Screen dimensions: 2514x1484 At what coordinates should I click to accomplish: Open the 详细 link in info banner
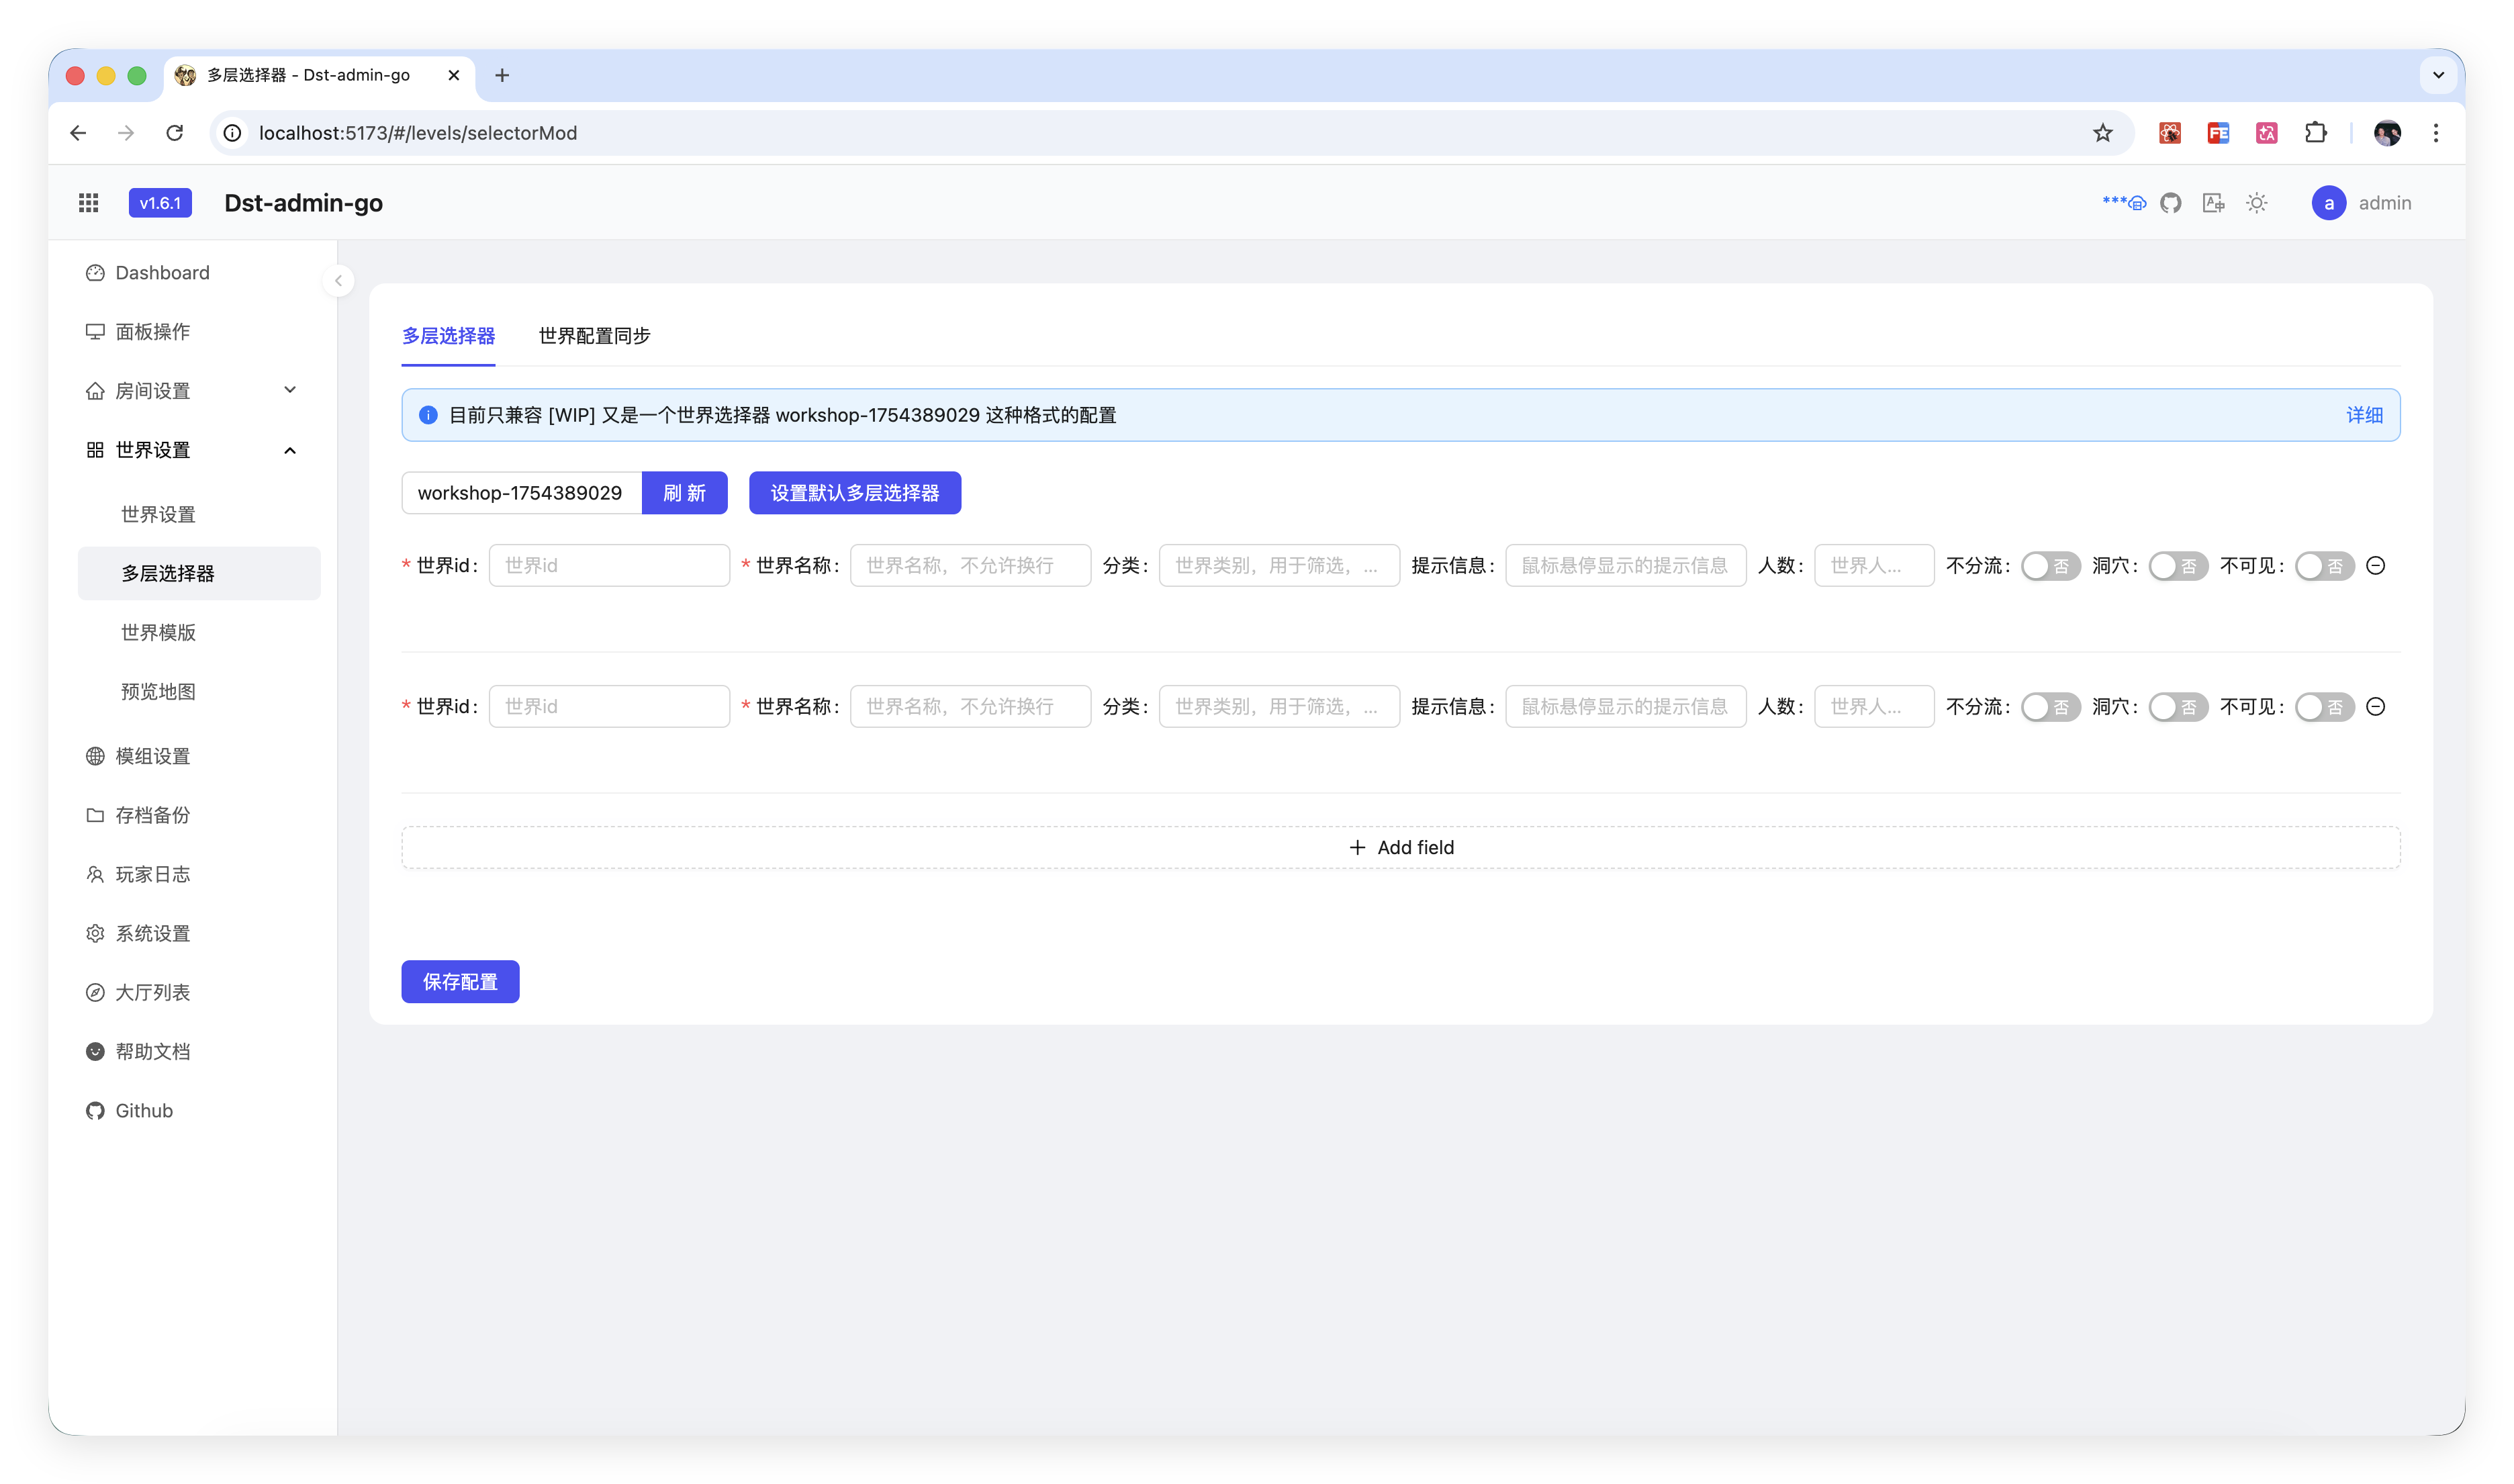[2364, 415]
